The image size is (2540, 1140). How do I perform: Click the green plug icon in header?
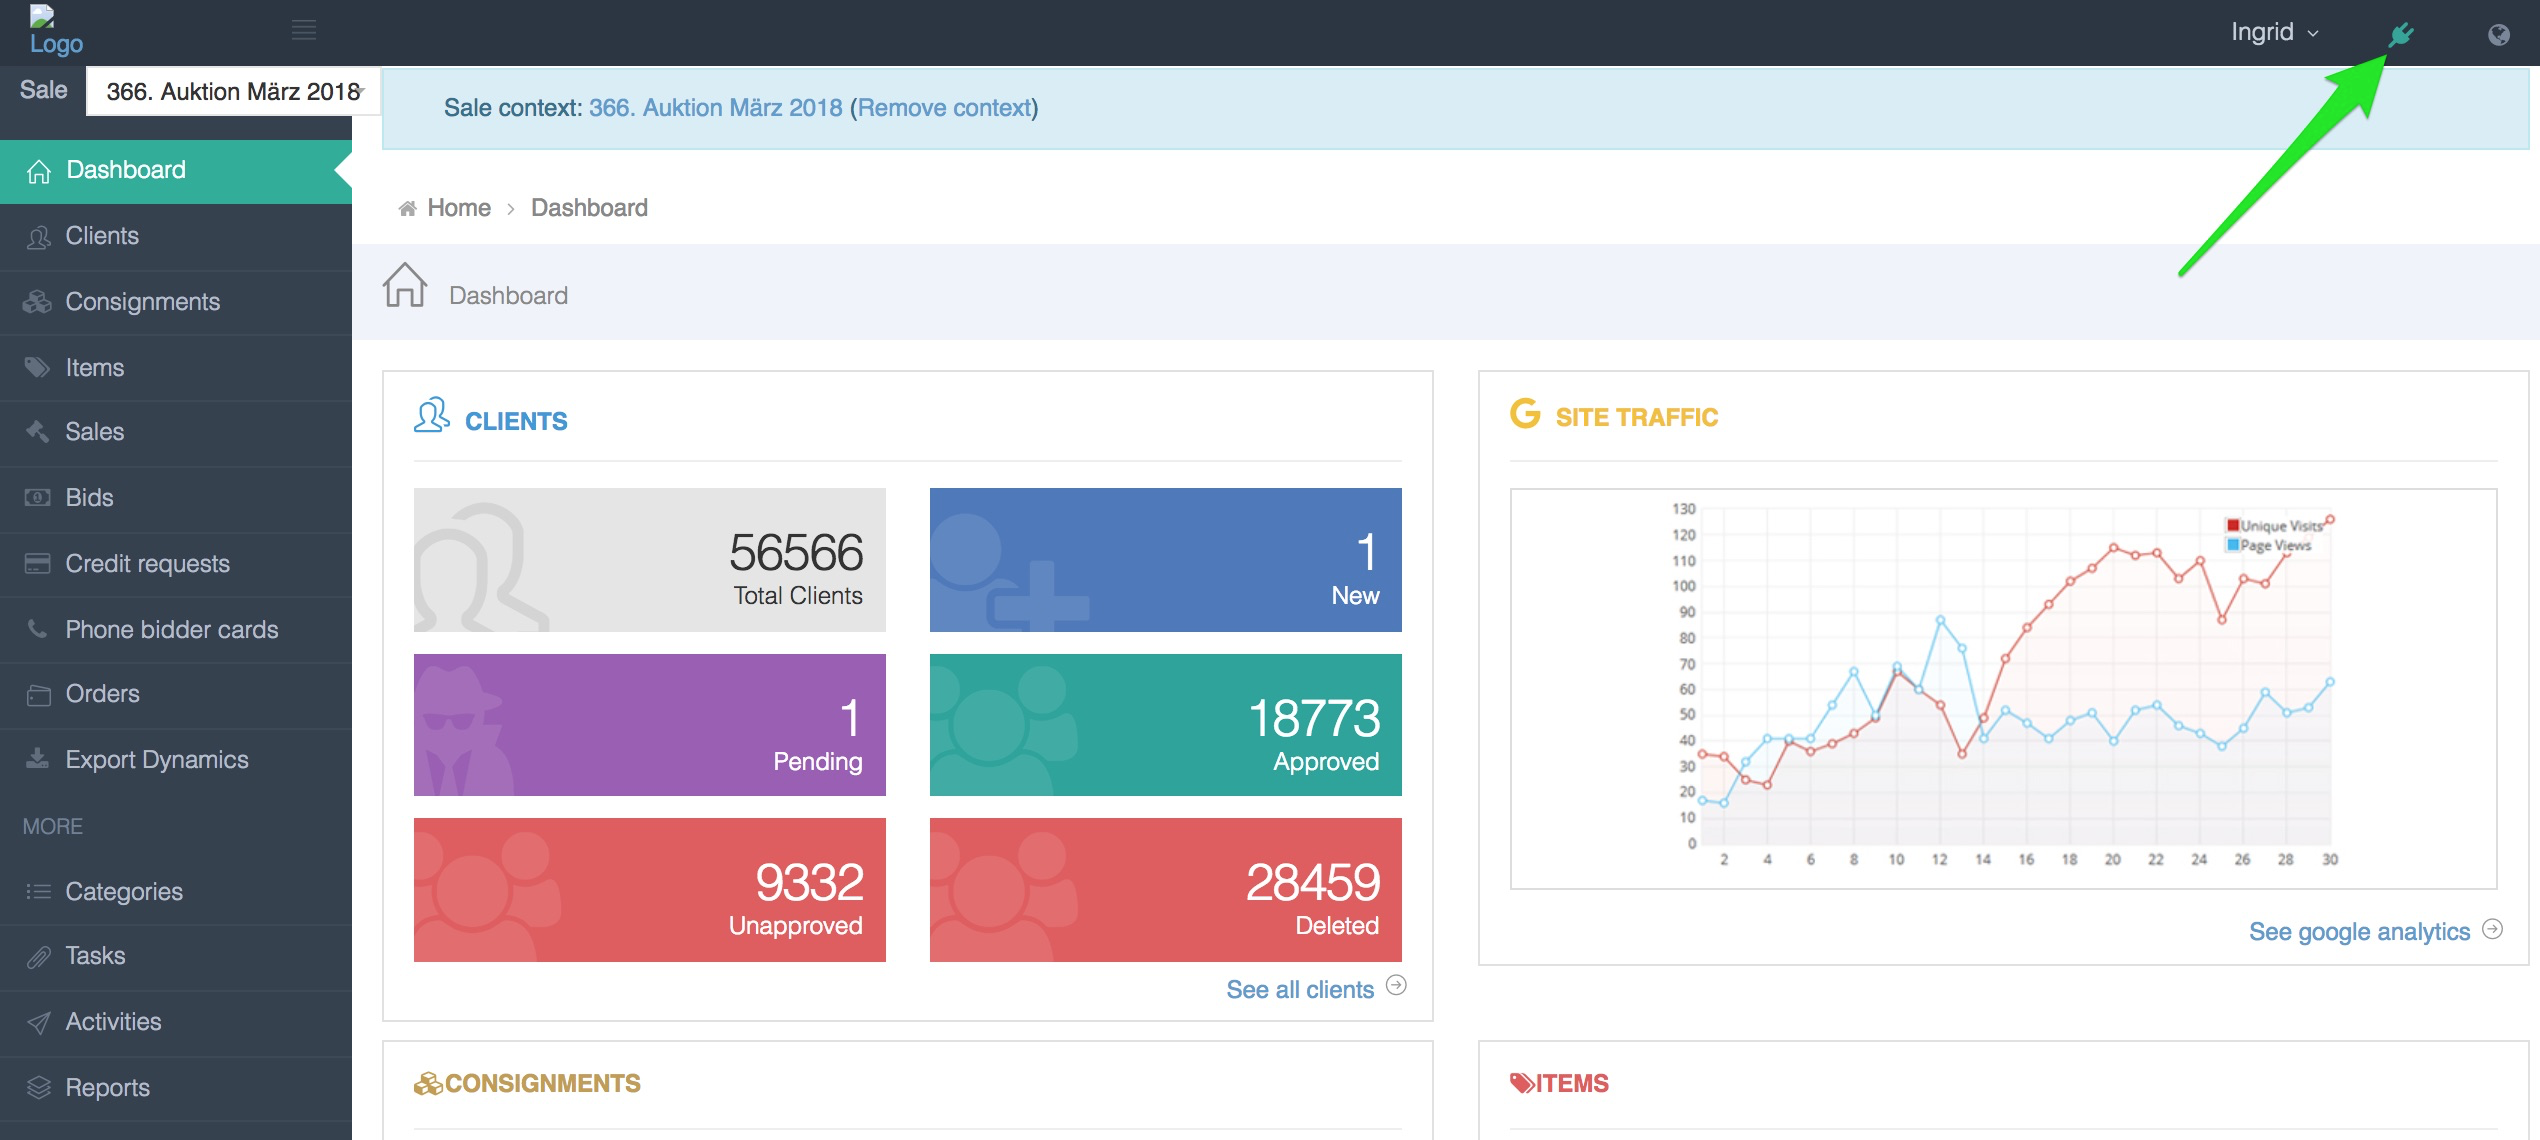tap(2401, 35)
